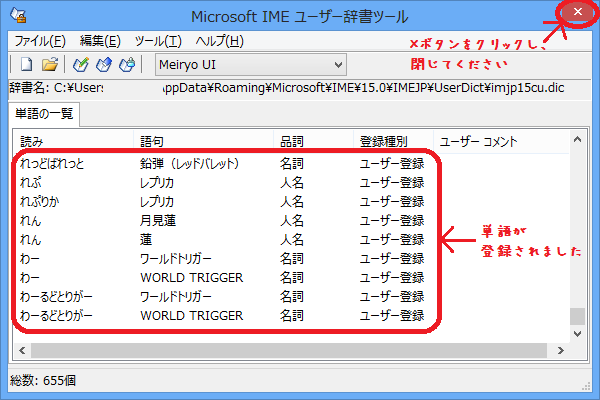
Task: Click WORLD TRIGGER in the わーるどとりがー row
Action: [192, 315]
